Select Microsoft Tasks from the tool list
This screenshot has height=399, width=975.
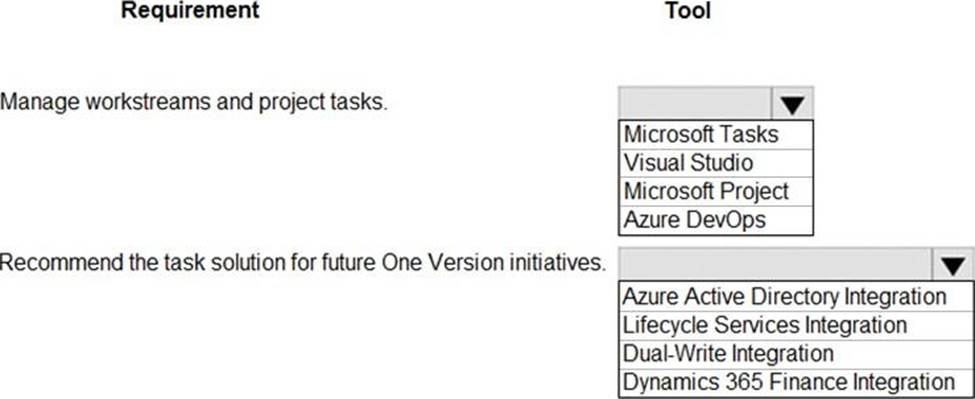point(716,135)
